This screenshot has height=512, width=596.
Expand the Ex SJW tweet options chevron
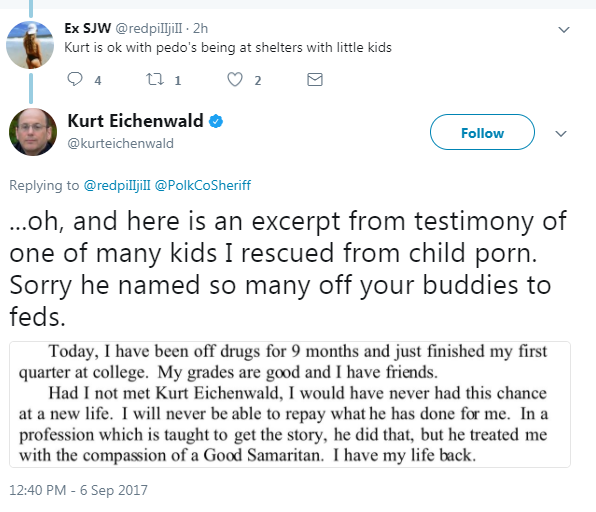(564, 30)
